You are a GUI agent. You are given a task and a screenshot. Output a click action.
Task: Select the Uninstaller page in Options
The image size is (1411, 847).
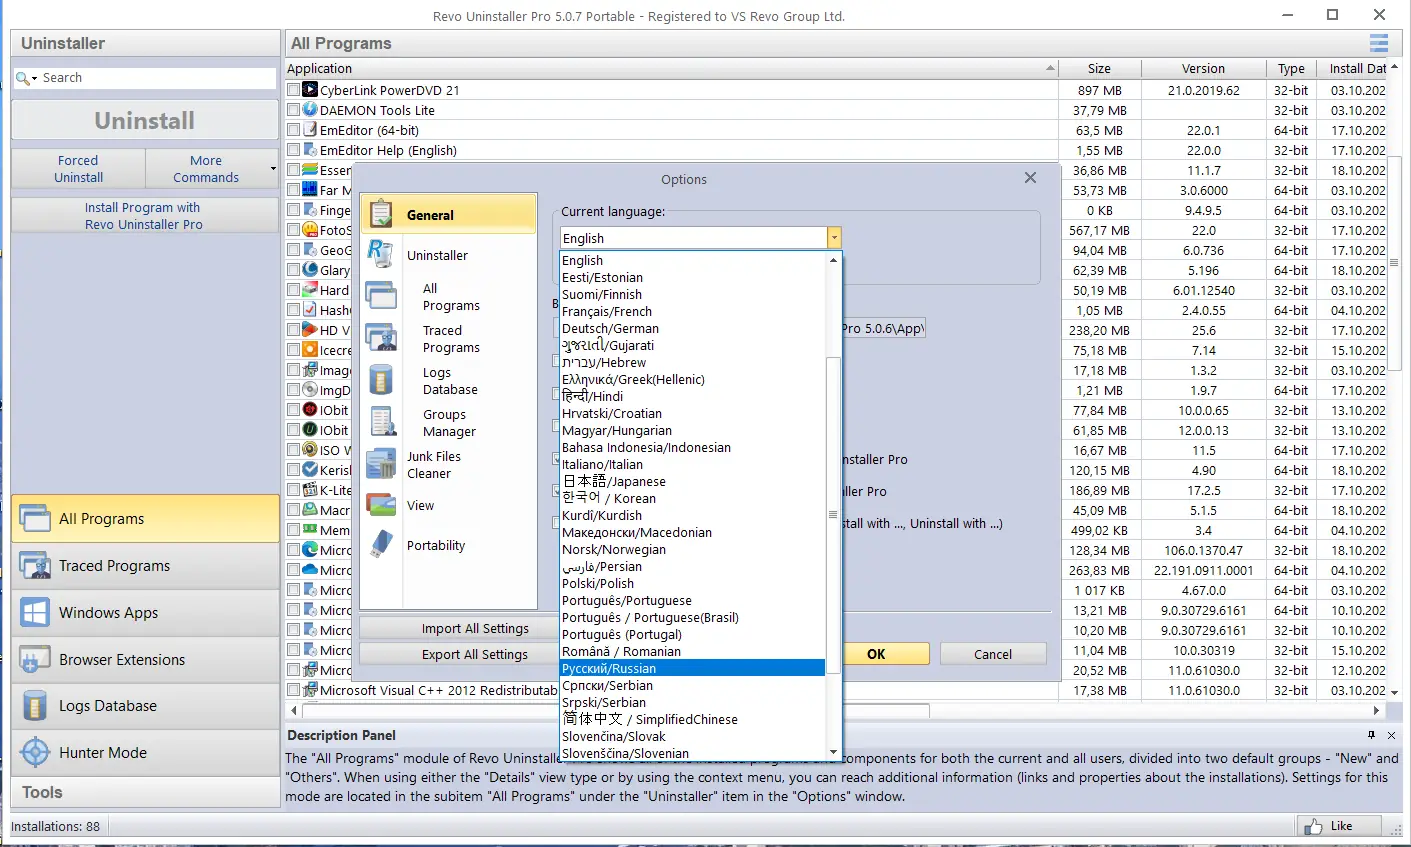pos(438,255)
